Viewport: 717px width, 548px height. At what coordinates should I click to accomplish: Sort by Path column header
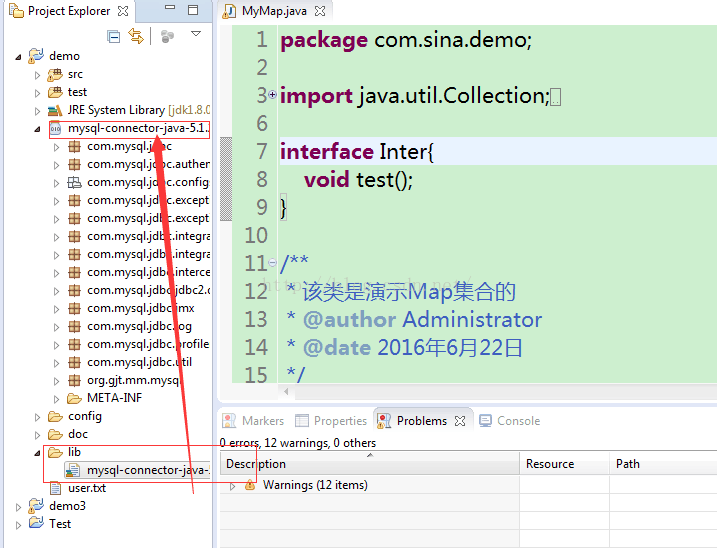663,464
